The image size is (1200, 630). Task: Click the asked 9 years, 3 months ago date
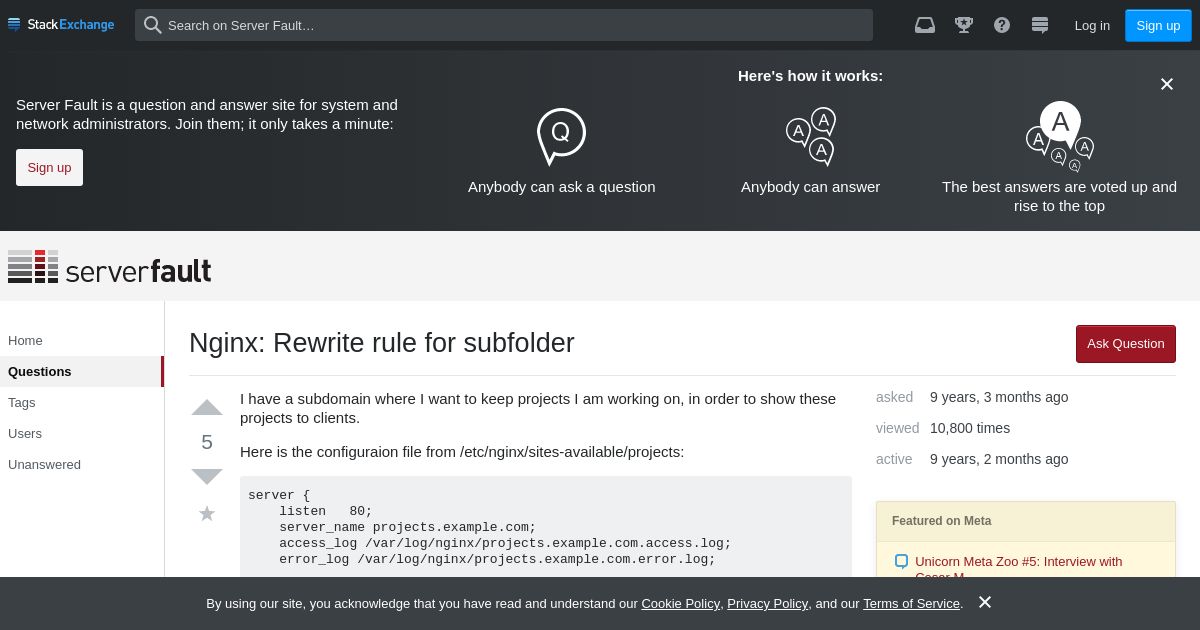coord(999,397)
